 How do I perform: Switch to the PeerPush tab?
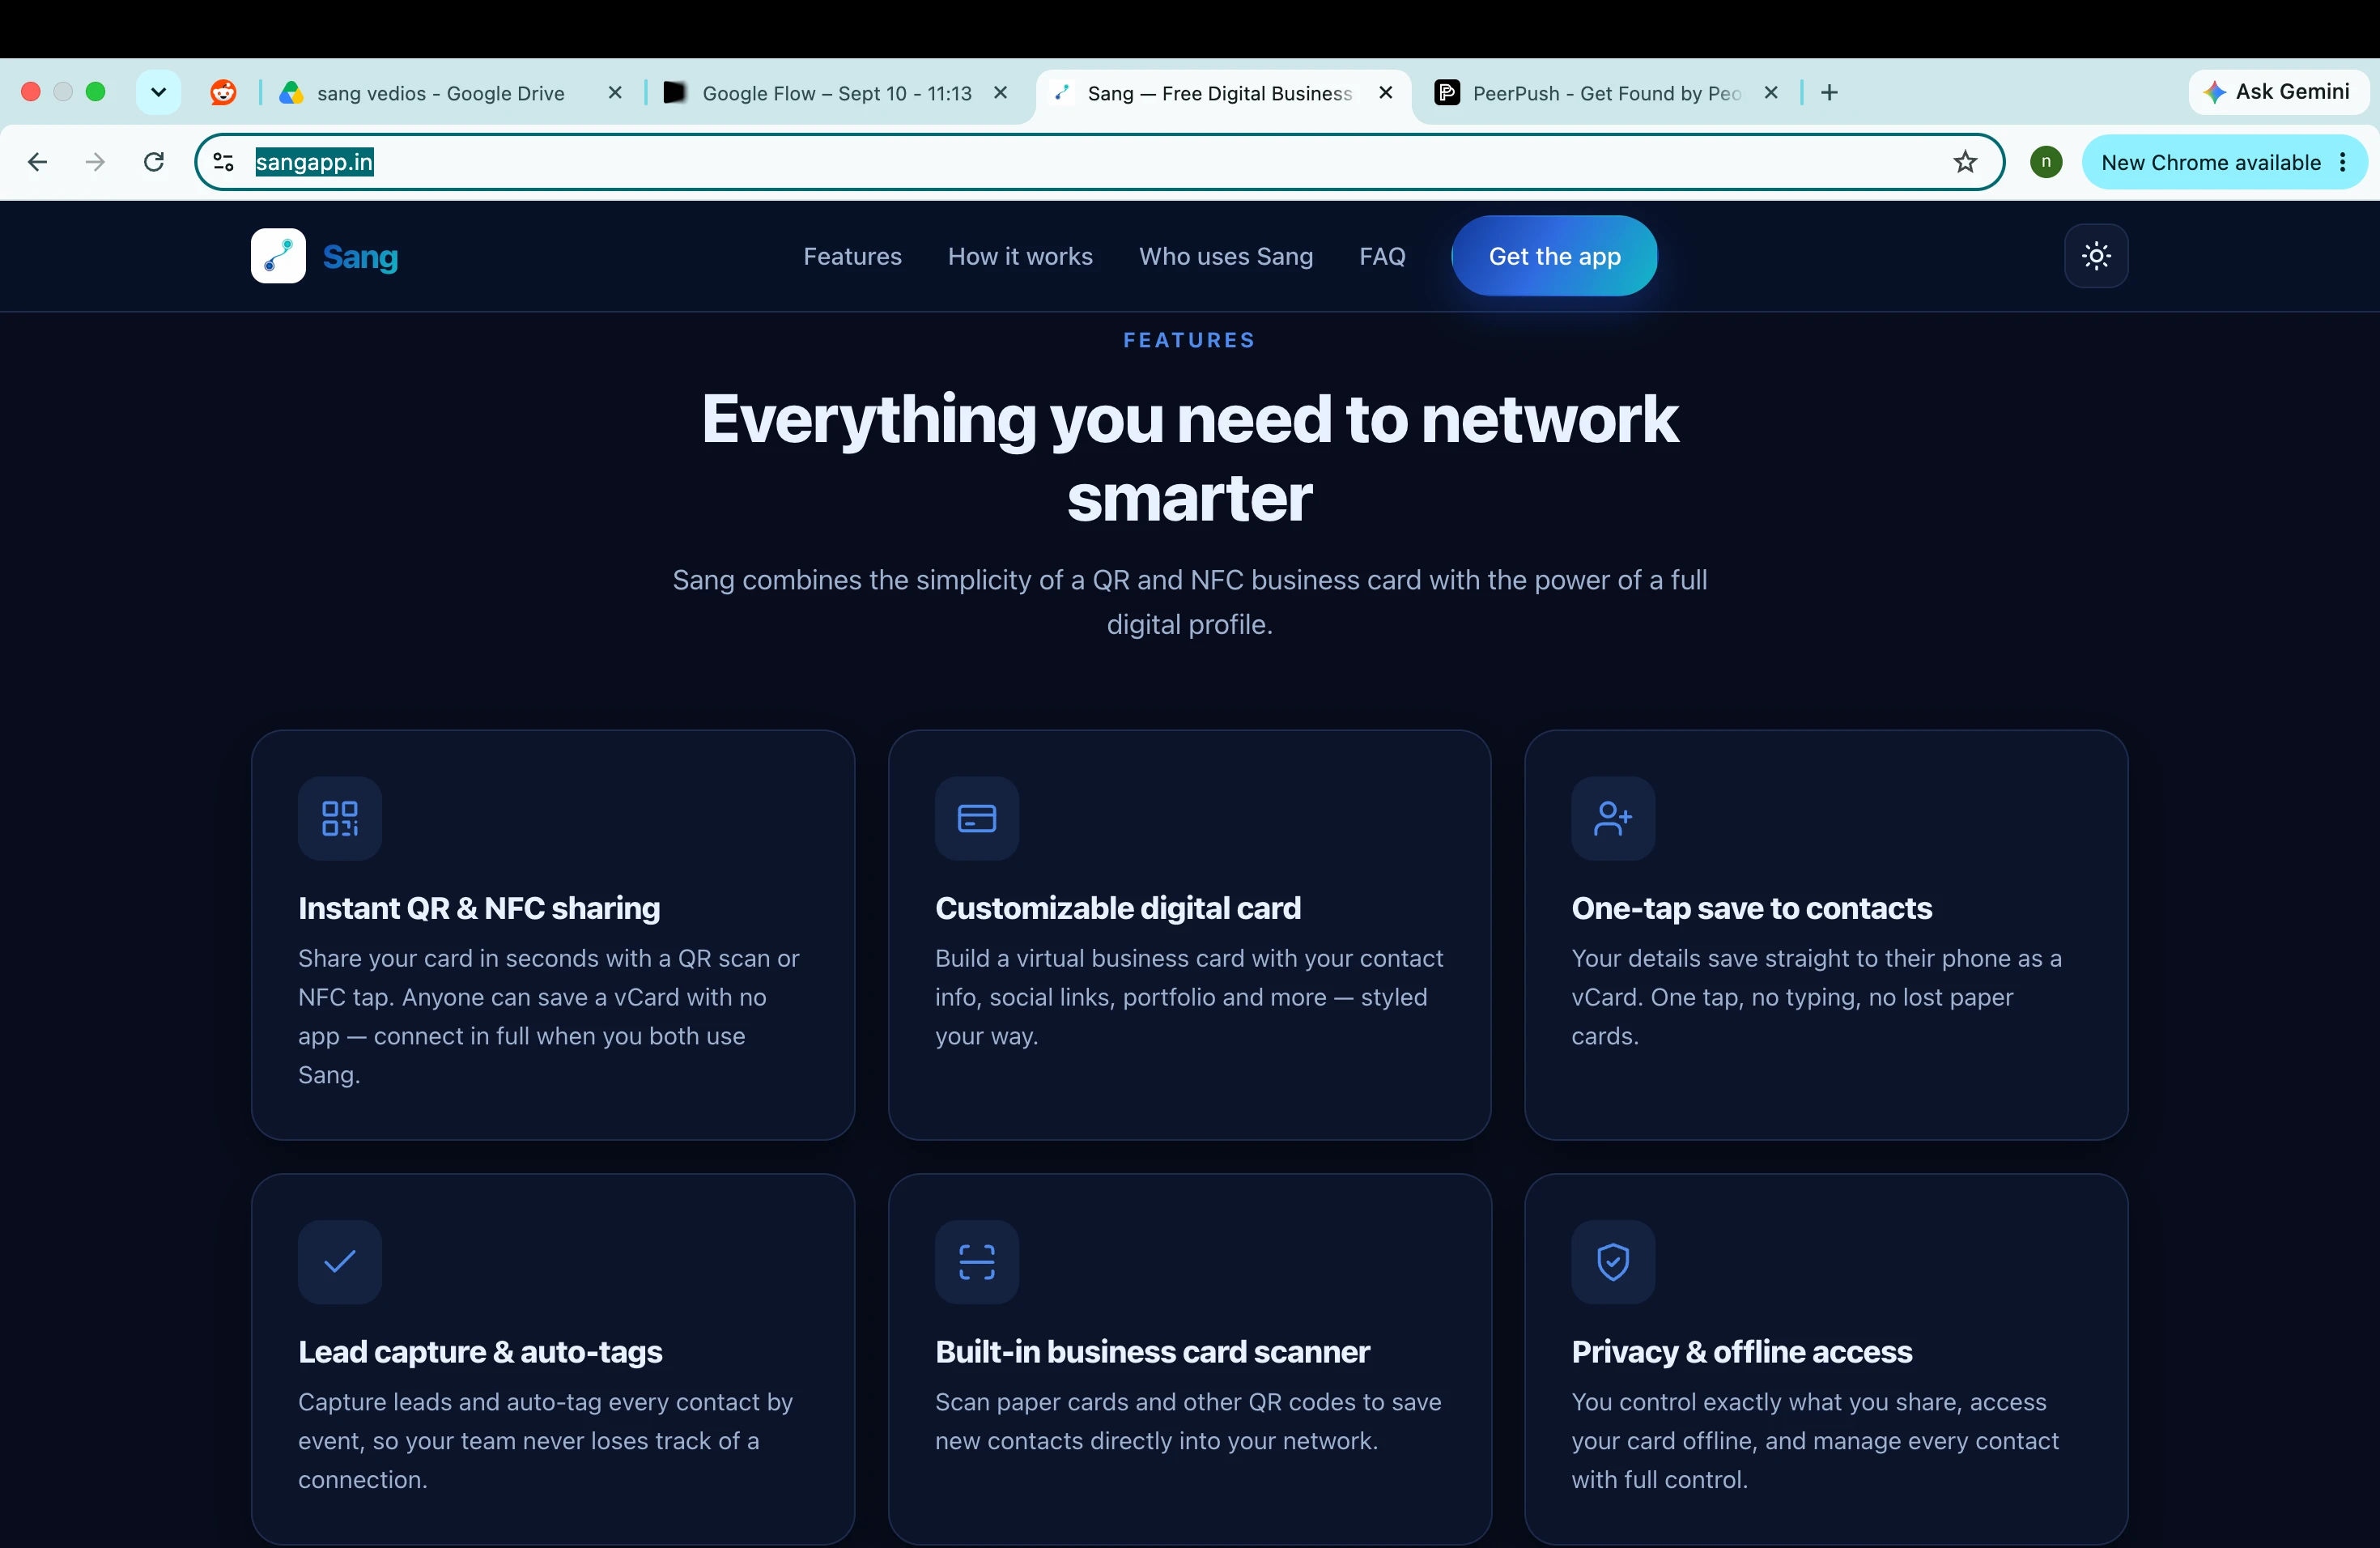[1606, 93]
